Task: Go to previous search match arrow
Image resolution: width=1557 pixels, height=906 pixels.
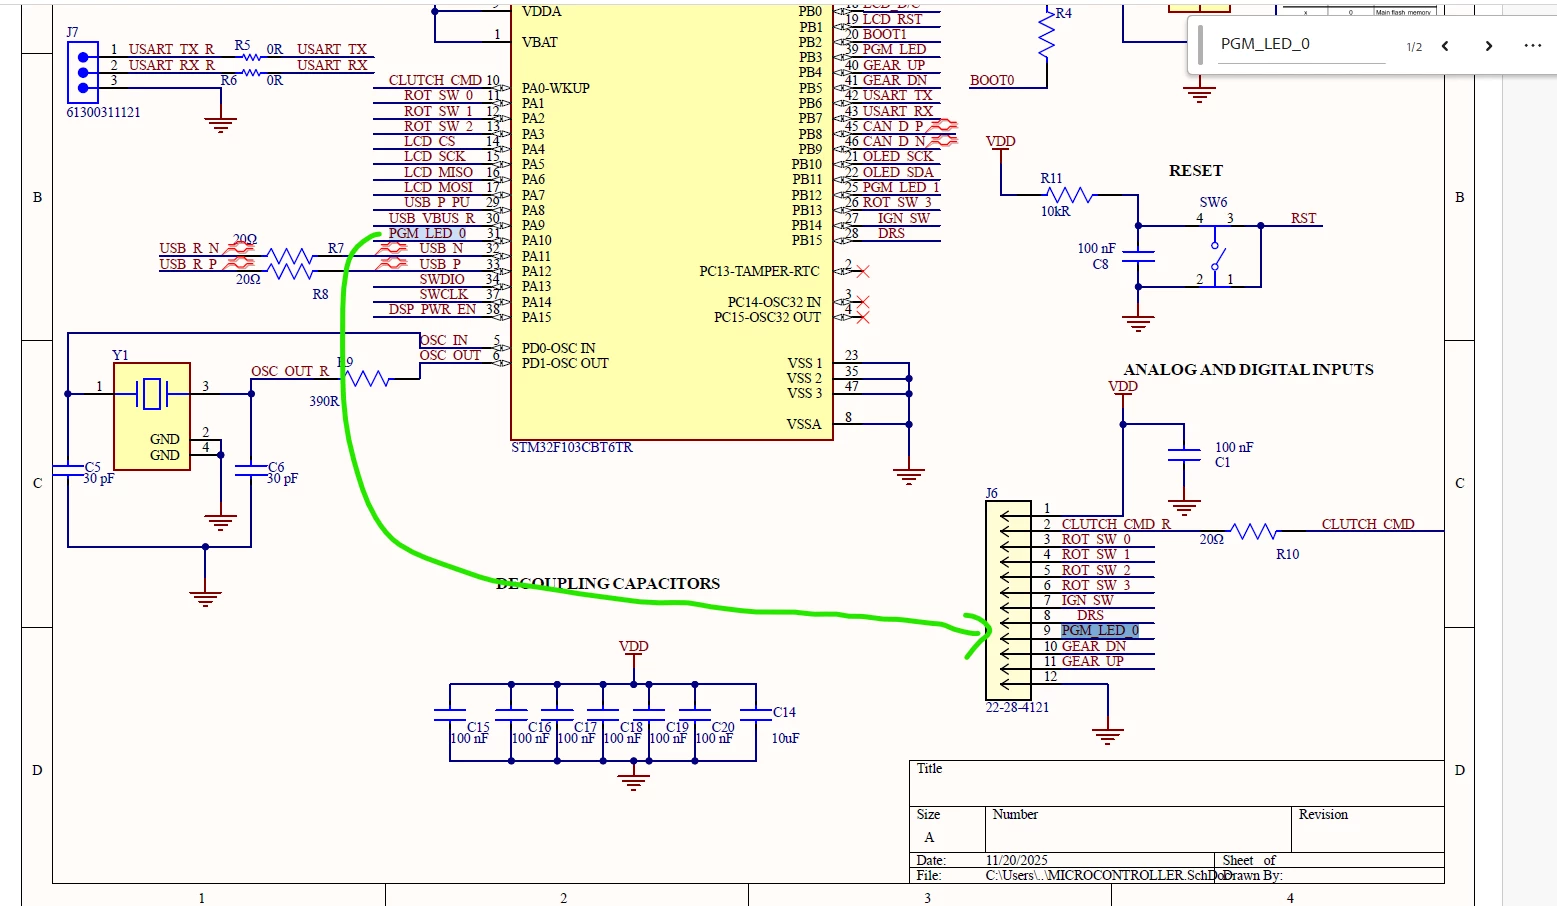Action: (x=1445, y=46)
